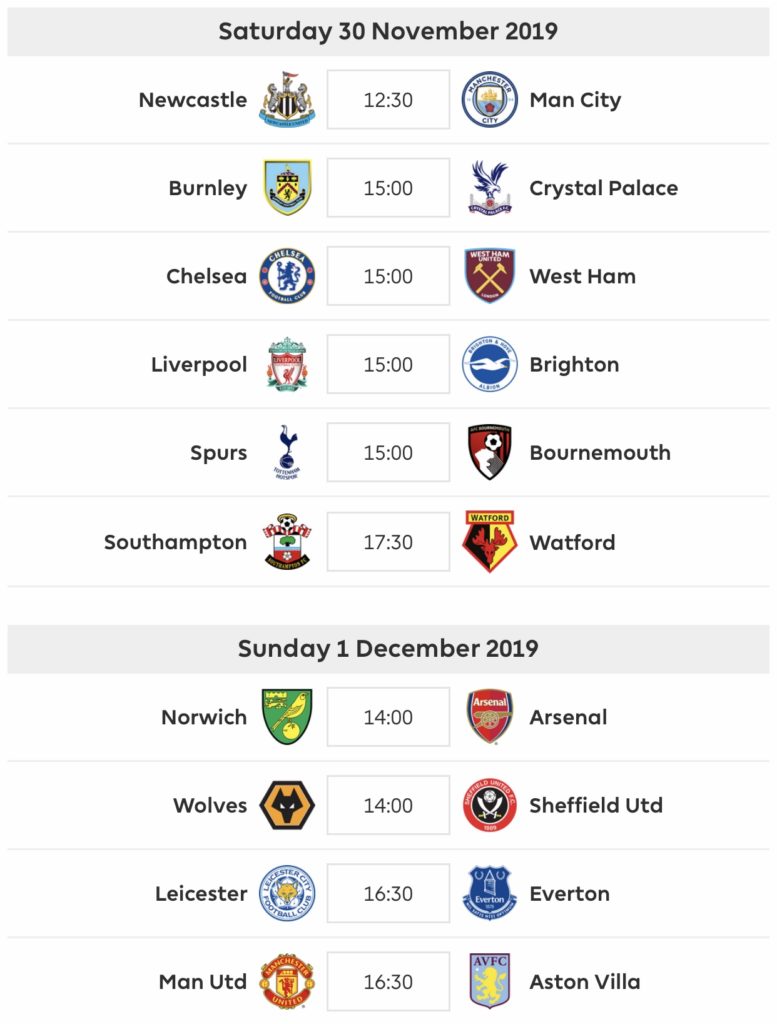Click the Bournemouth team name
This screenshot has height=1024, width=777.
(x=600, y=452)
